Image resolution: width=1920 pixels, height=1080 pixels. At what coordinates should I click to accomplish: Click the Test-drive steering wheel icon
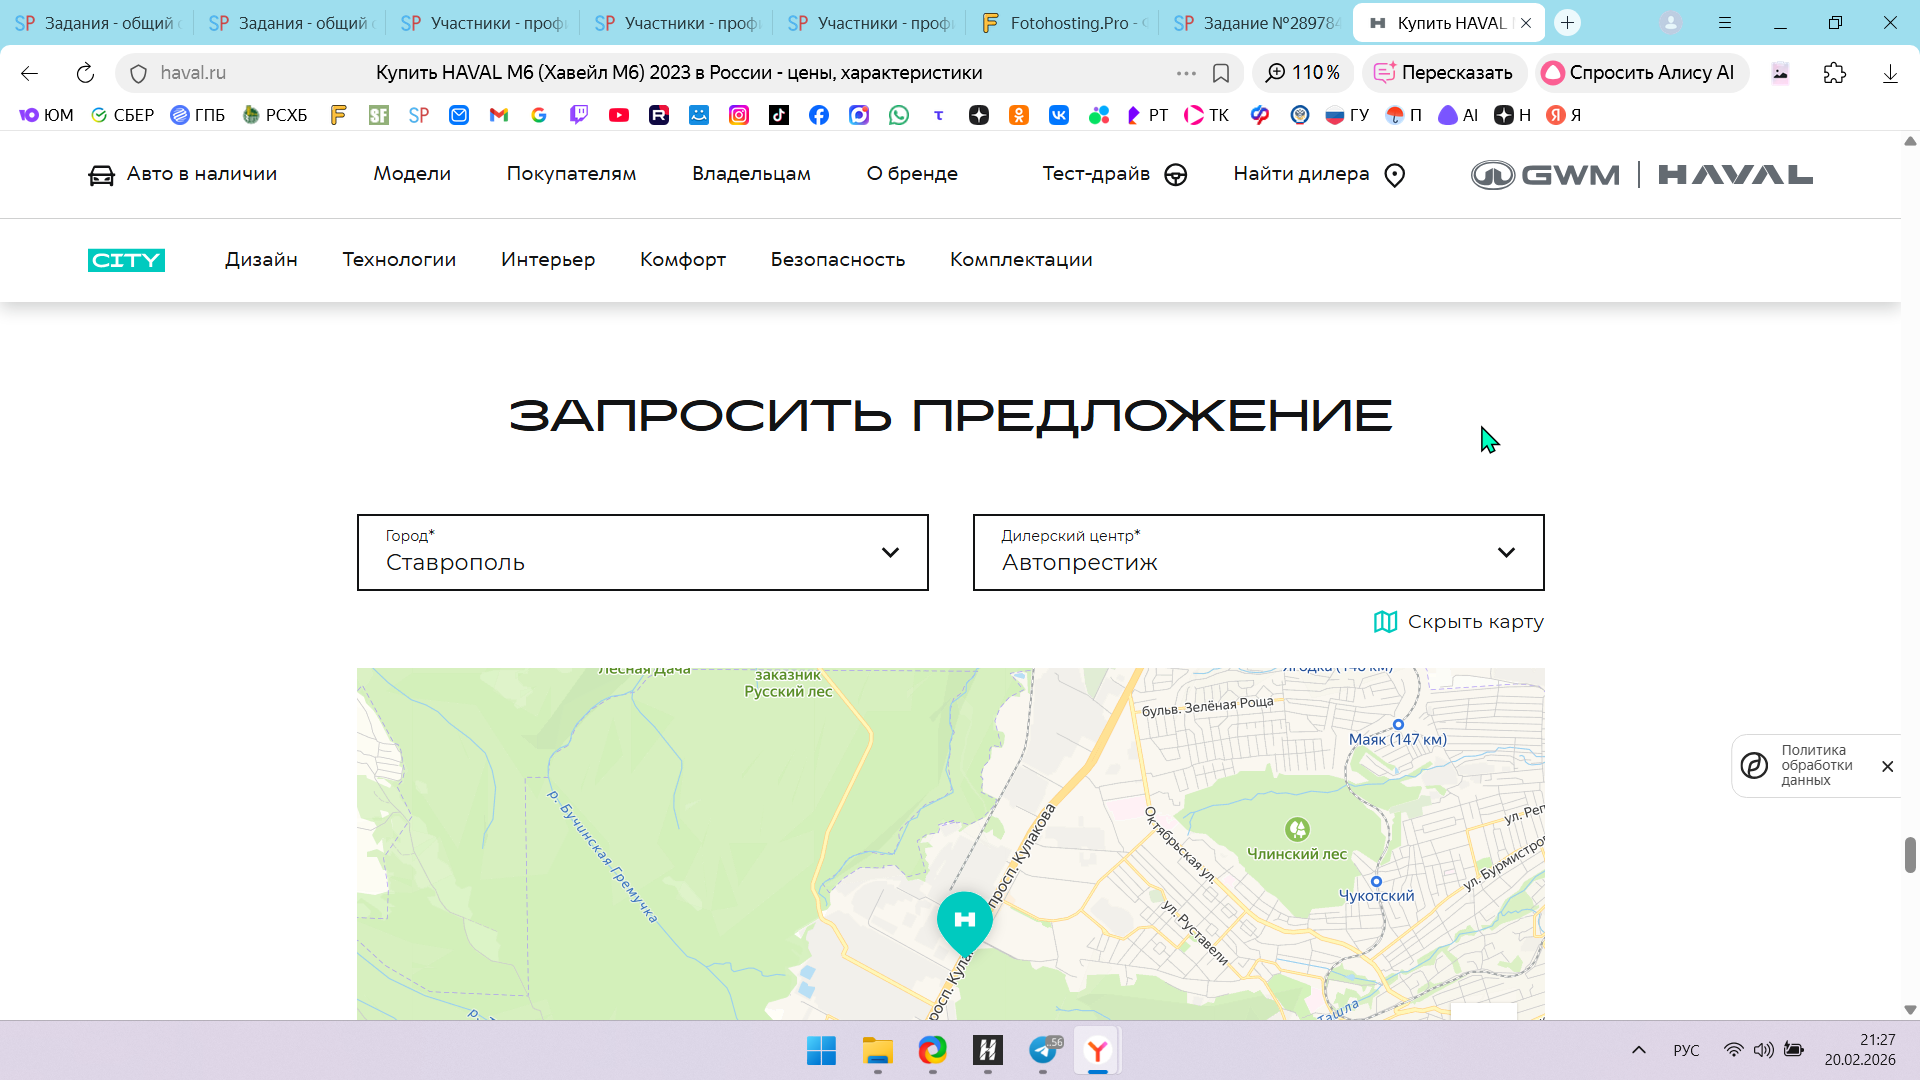point(1176,175)
